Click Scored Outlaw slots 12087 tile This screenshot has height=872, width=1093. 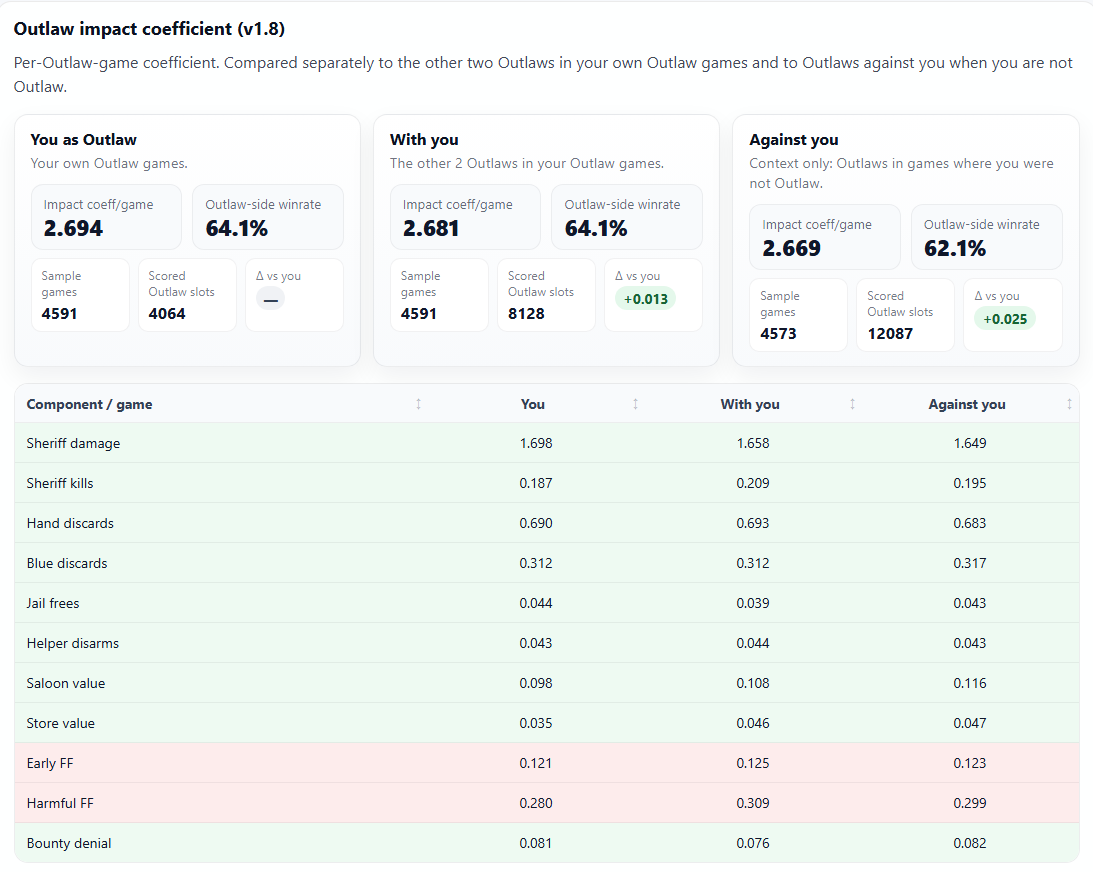pyautogui.click(x=905, y=315)
